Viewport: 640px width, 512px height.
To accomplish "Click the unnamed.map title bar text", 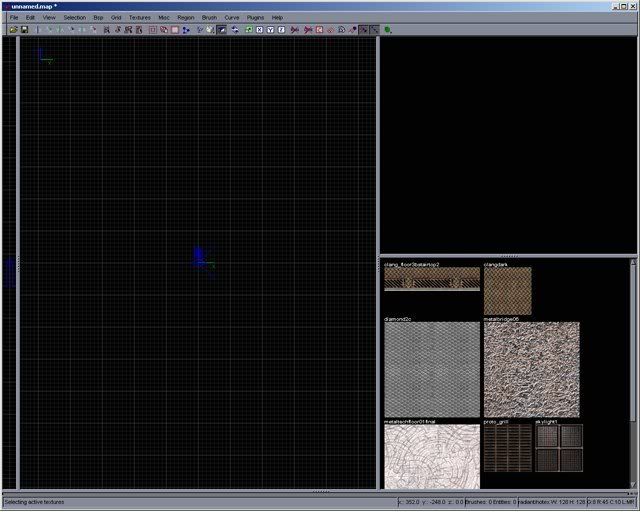I will pos(34,7).
